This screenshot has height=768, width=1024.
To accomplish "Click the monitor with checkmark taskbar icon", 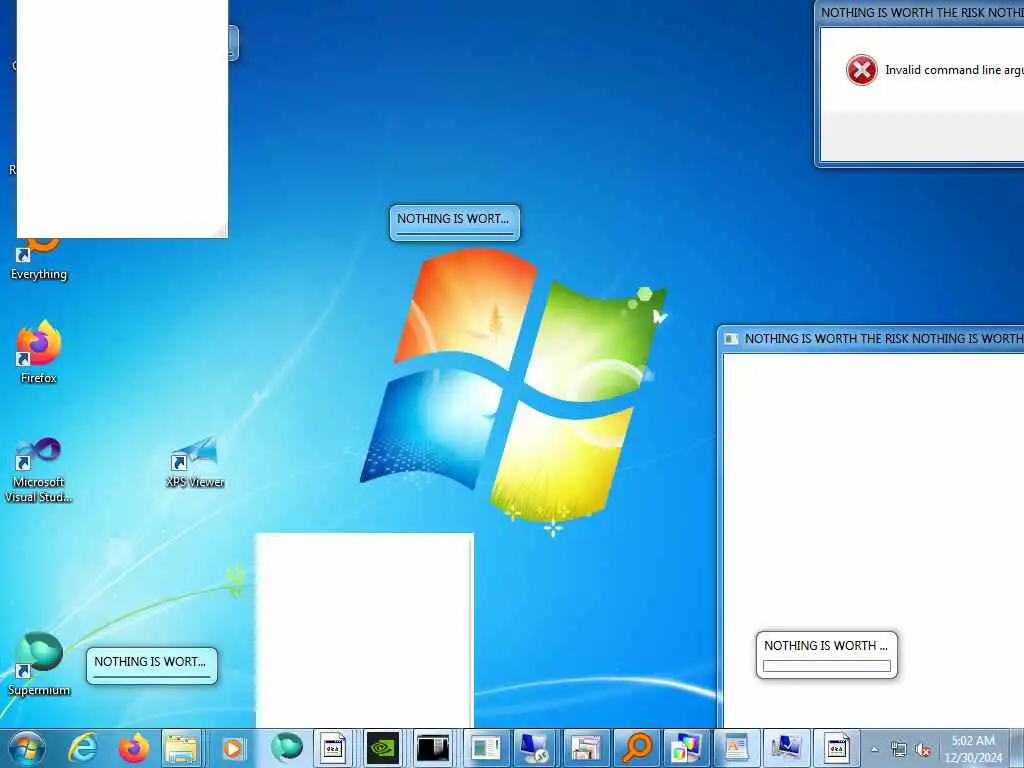I will point(786,748).
